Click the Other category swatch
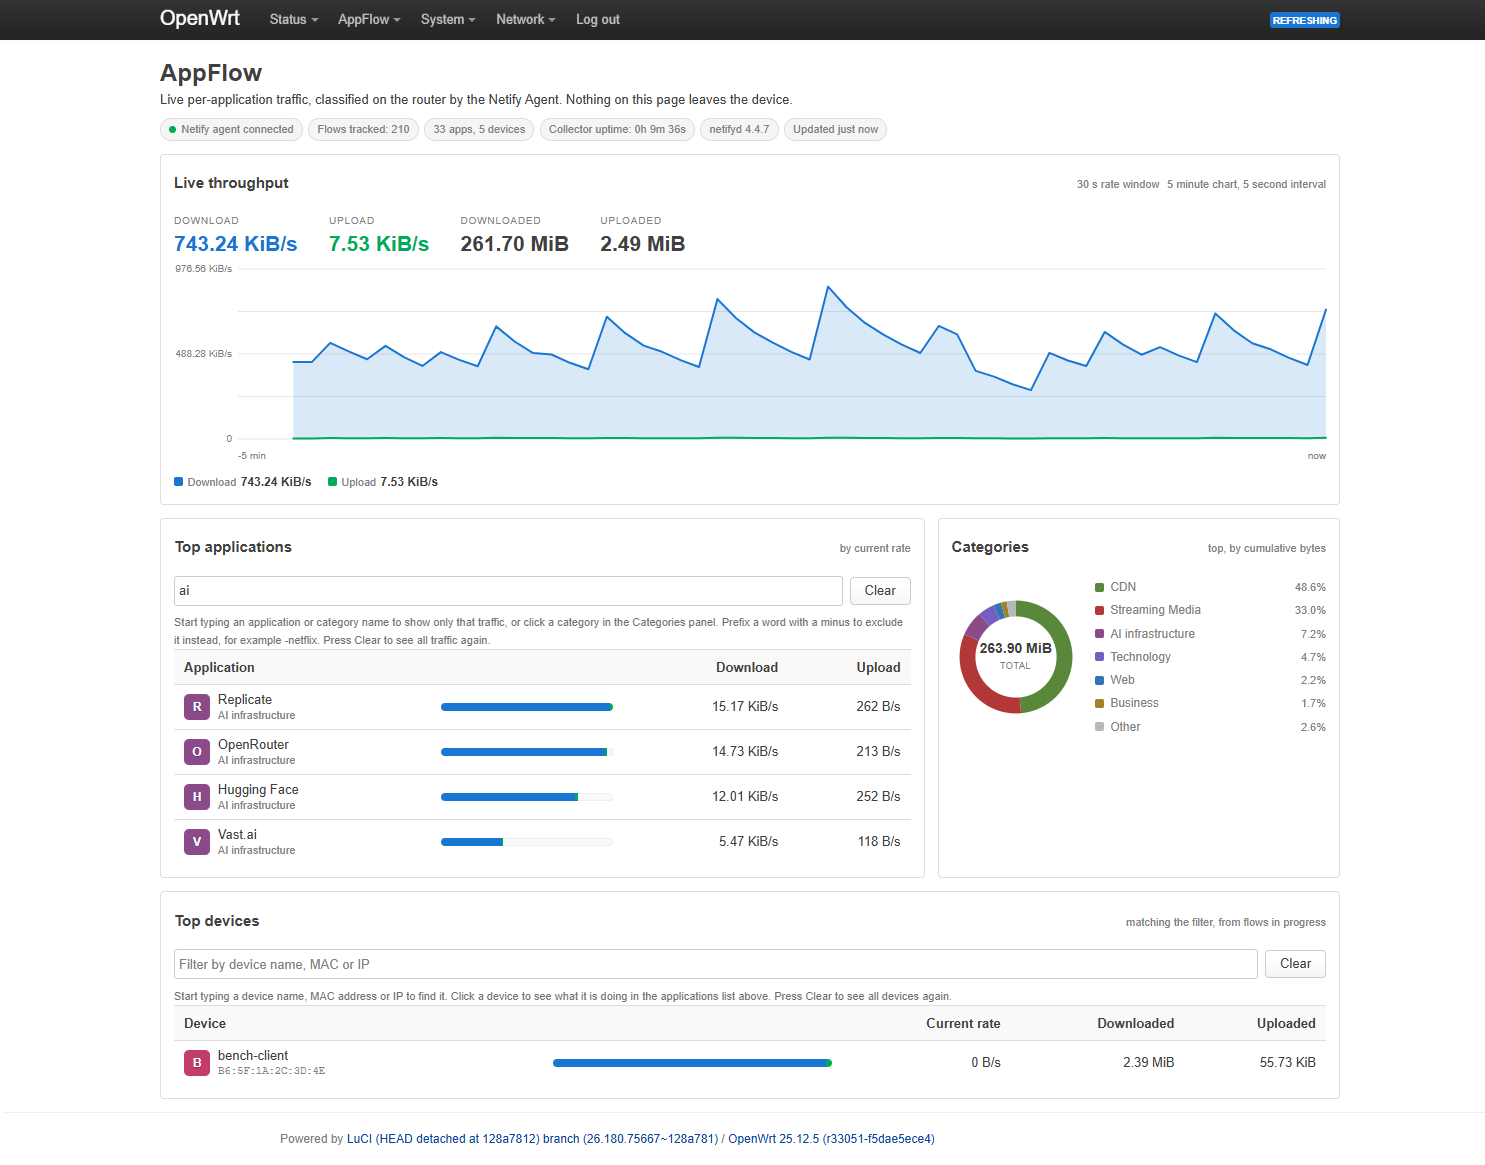The width and height of the screenshot is (1485, 1165). (x=1100, y=727)
